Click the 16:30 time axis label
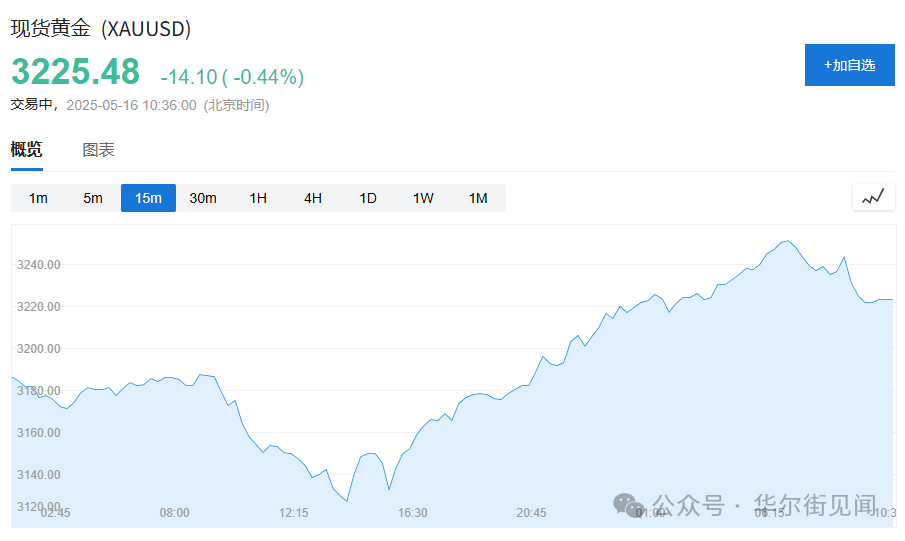905x541 pixels. [413, 513]
